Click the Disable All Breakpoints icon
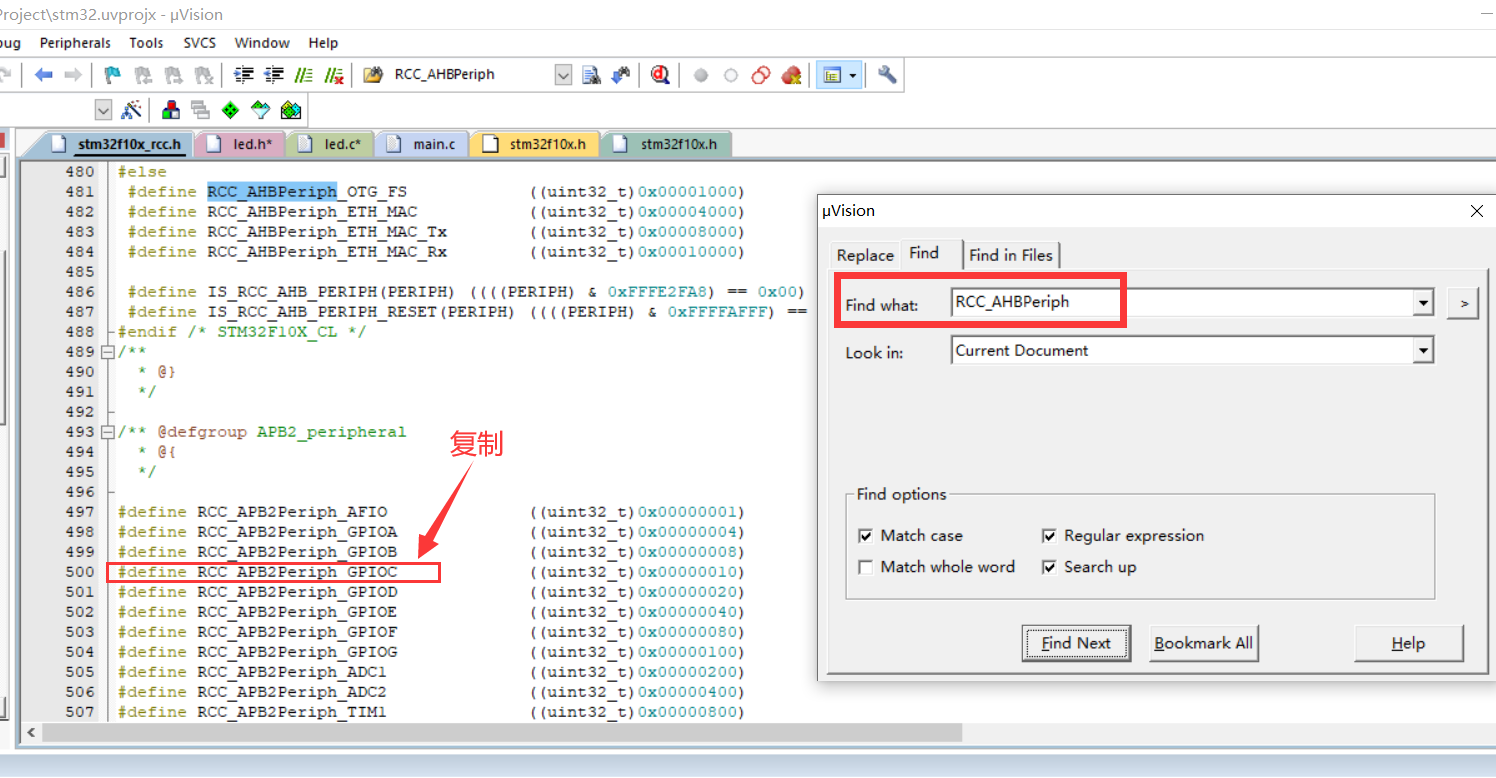This screenshot has width=1496, height=778. pyautogui.click(x=761, y=75)
